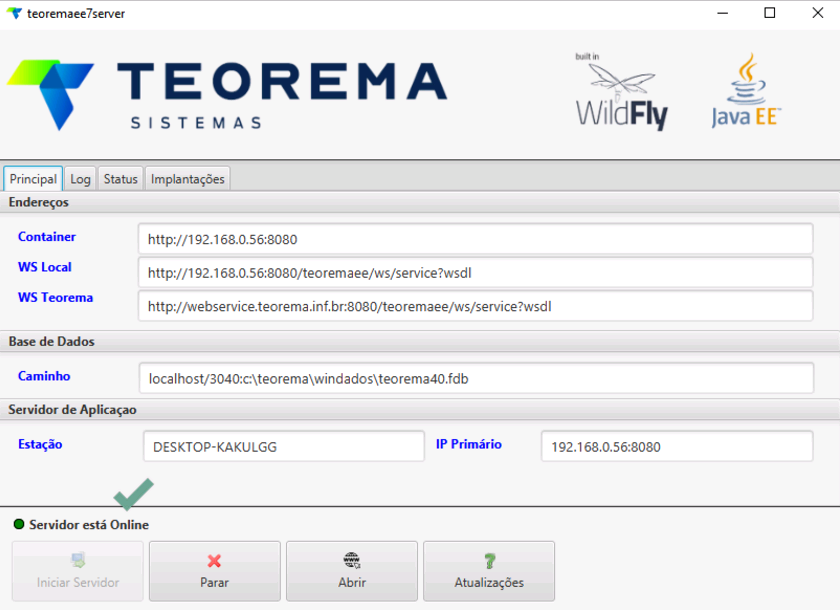Click the WildFly logo

point(622,92)
